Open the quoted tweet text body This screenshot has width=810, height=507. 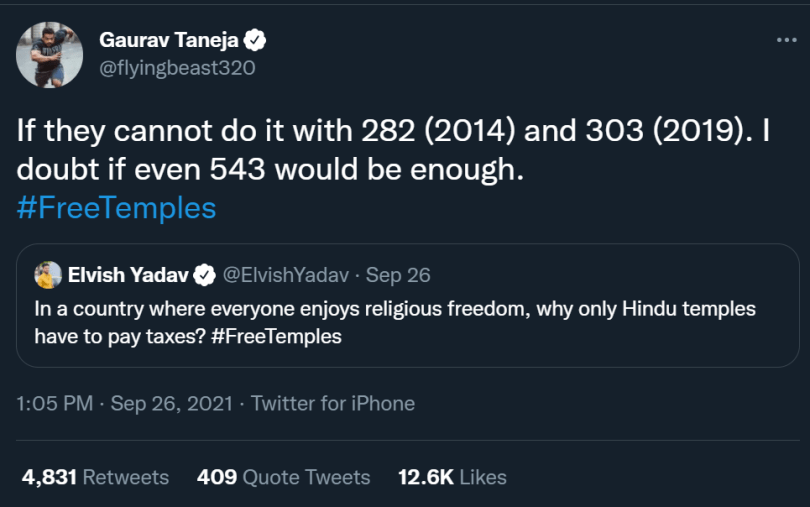395,322
